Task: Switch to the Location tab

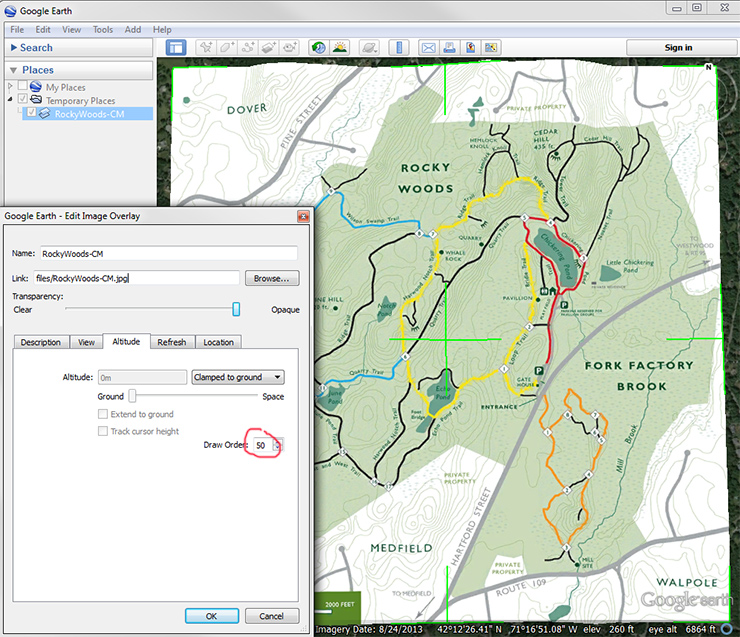Action: pos(218,342)
